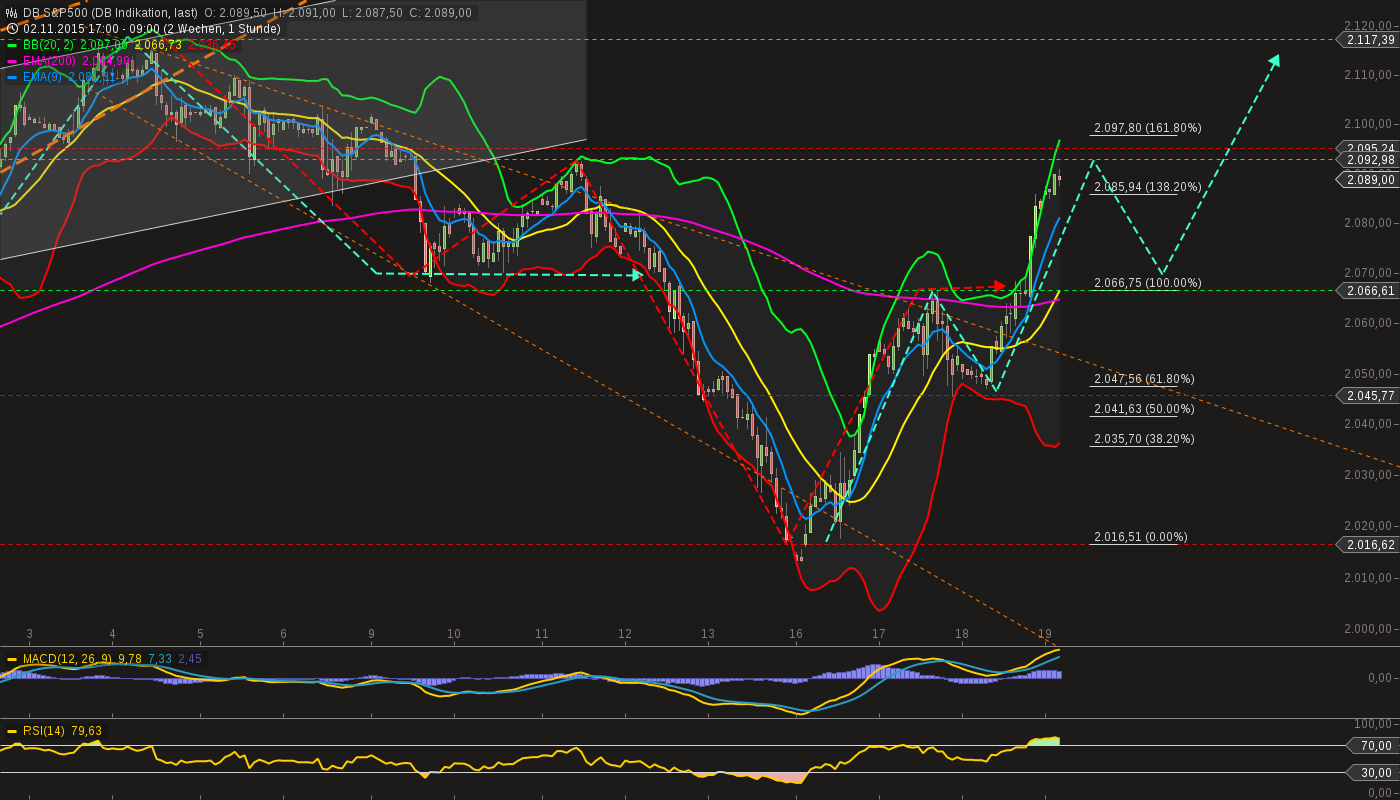Click the red 2.016,62 price marker
The height and width of the screenshot is (800, 1400).
(1367, 545)
